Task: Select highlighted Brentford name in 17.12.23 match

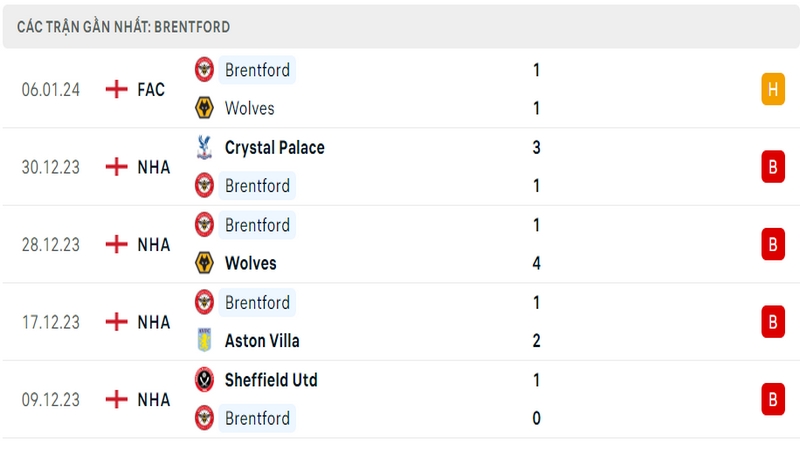Action: (257, 303)
